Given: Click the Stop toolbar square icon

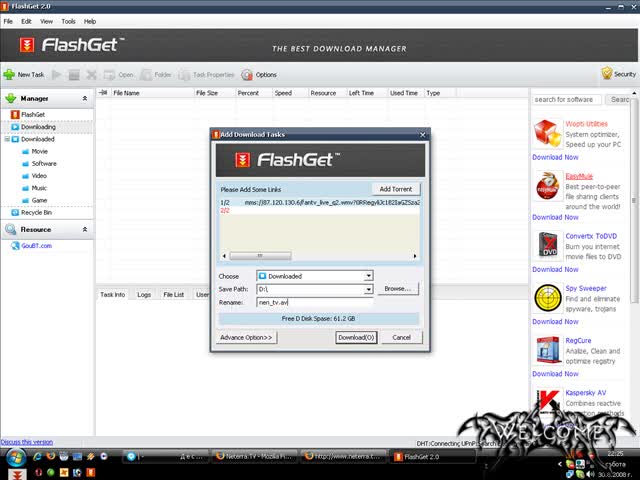Looking at the screenshot, I should pos(74,75).
